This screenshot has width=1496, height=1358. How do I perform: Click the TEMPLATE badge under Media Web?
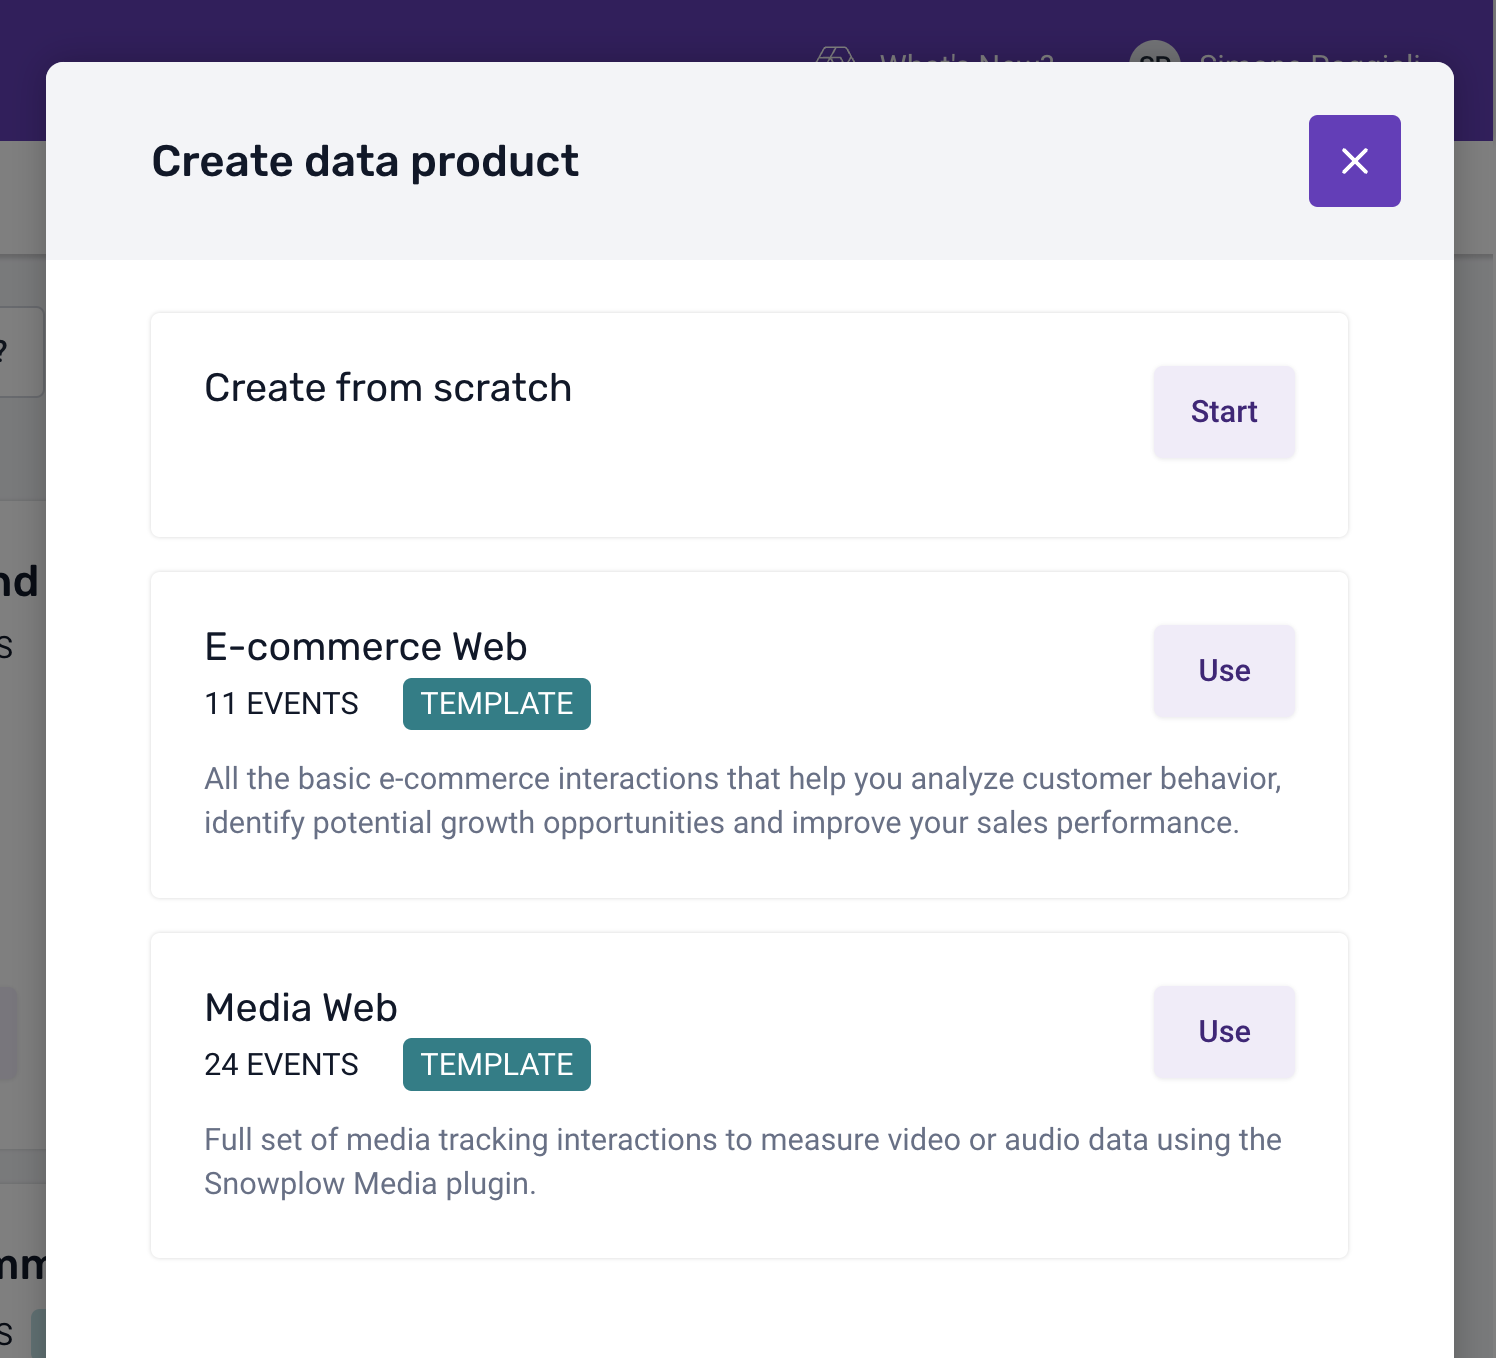[497, 1065]
